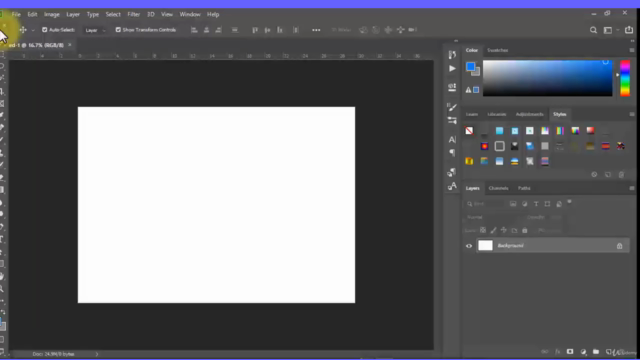The height and width of the screenshot is (360, 640).
Task: Close the document tab with X
Action: 70,45
